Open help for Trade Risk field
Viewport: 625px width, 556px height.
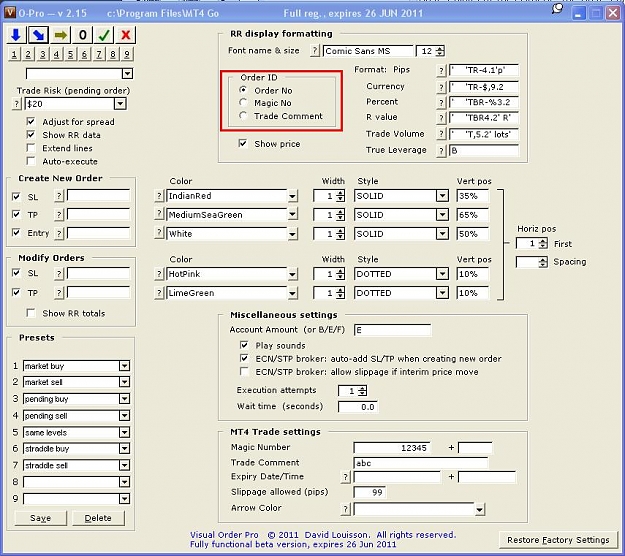(x=16, y=104)
